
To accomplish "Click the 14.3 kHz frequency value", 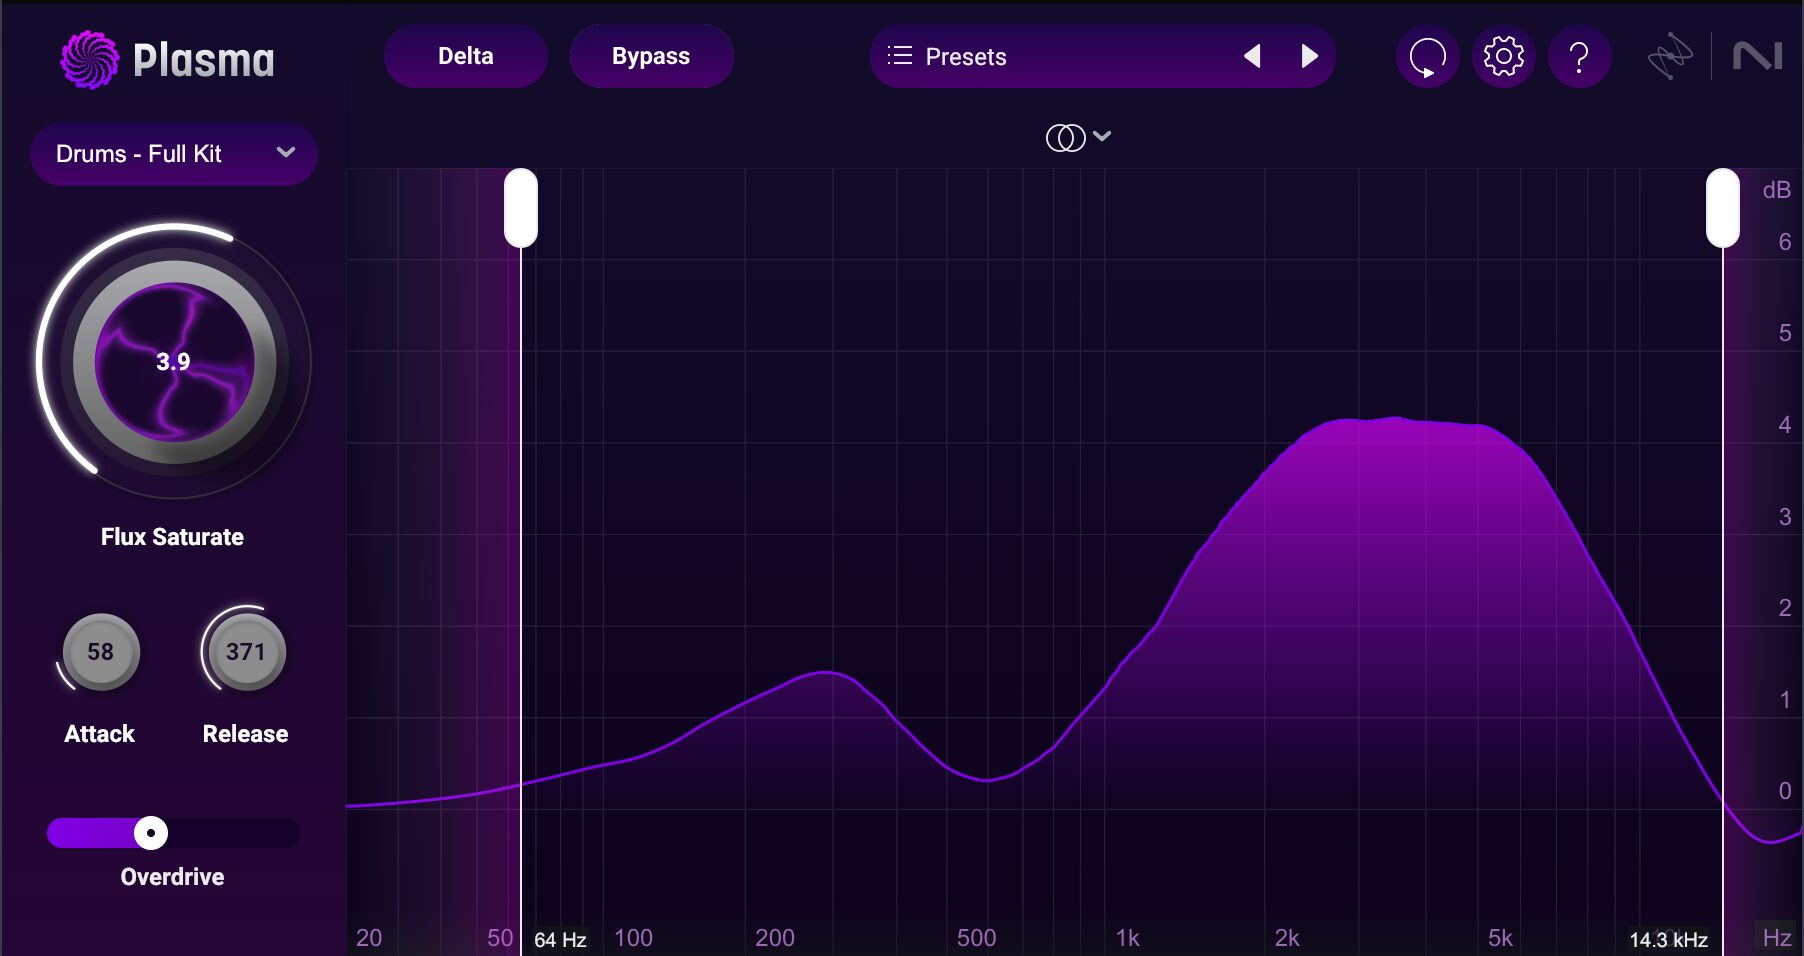I will 1668,940.
